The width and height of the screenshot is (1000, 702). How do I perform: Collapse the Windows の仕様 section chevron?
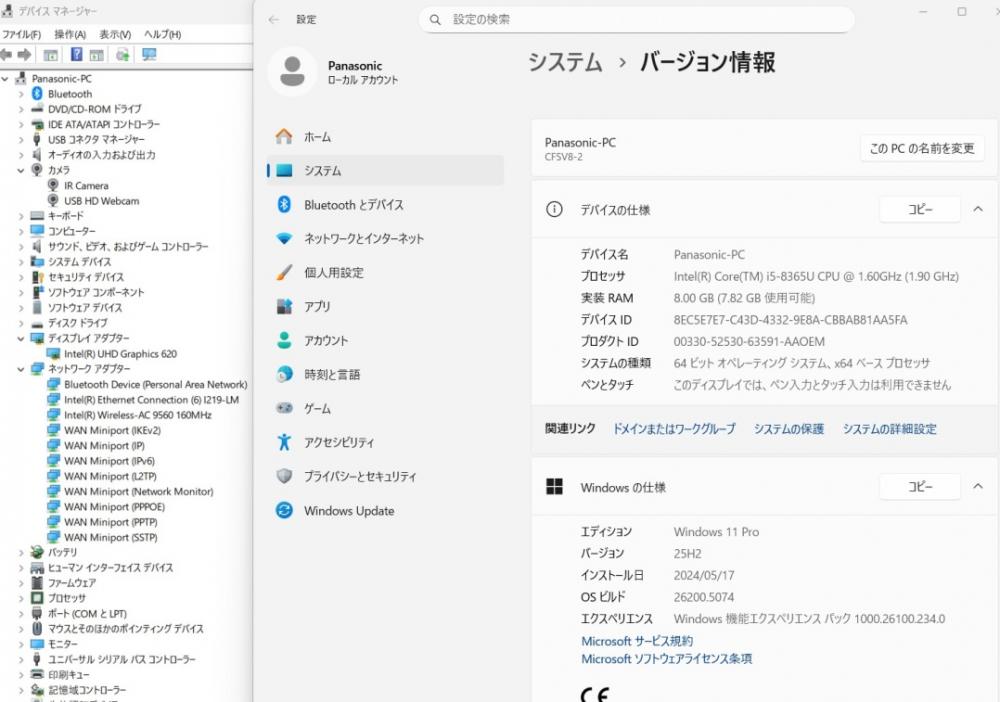pyautogui.click(x=978, y=486)
